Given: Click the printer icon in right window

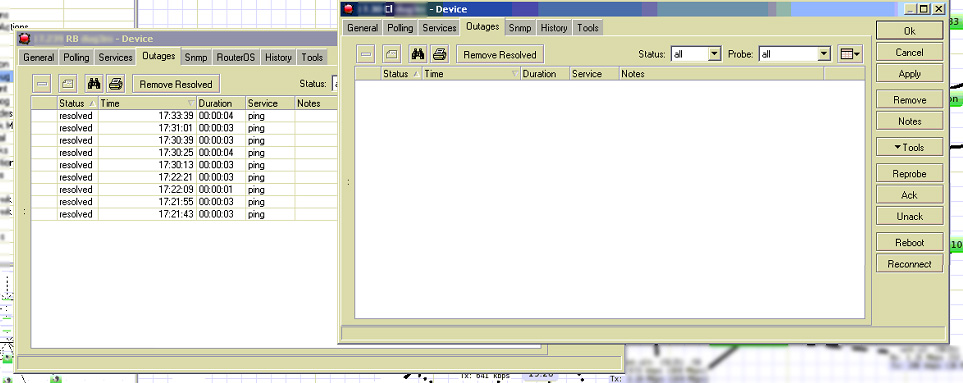Looking at the screenshot, I should tap(439, 54).
